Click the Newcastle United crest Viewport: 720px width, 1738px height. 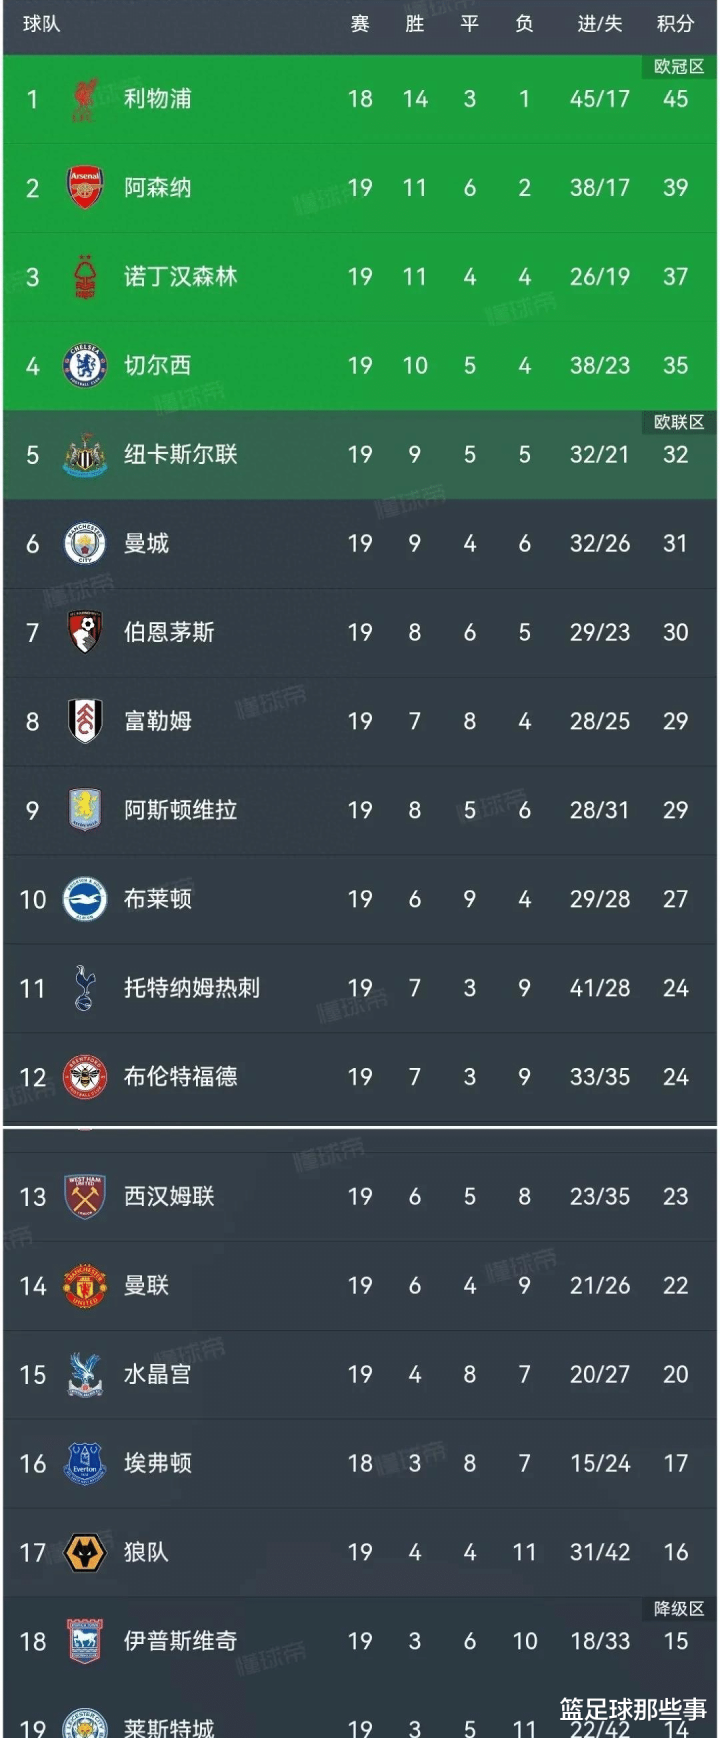point(85,455)
